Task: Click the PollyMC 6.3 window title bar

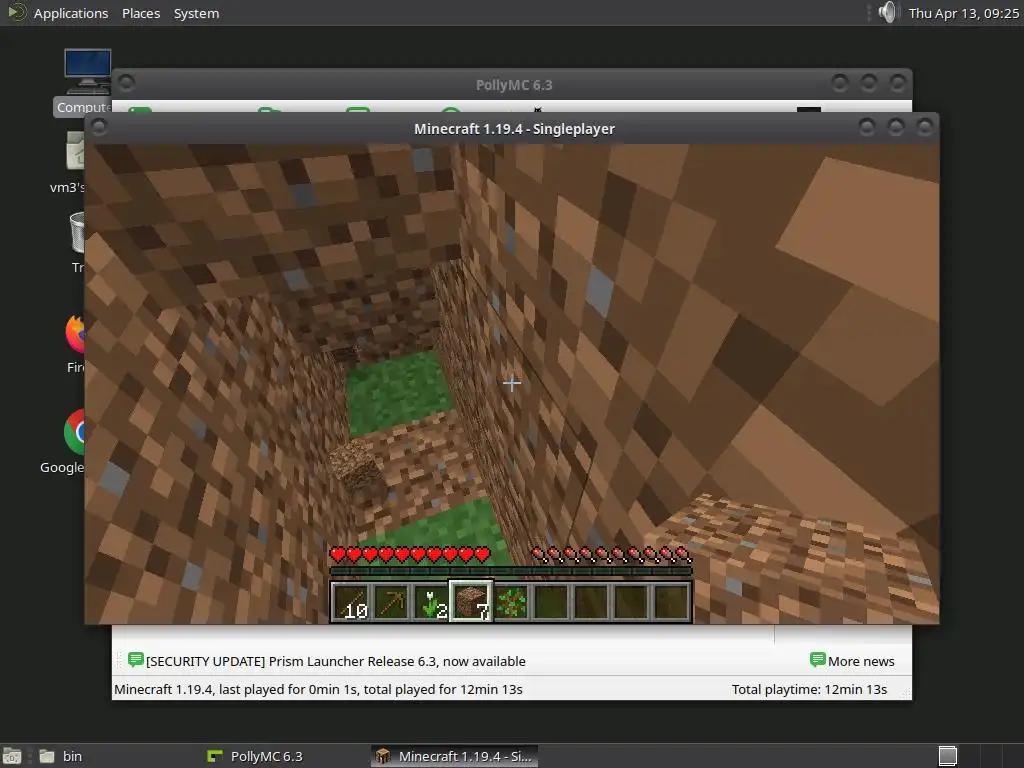Action: coord(514,84)
